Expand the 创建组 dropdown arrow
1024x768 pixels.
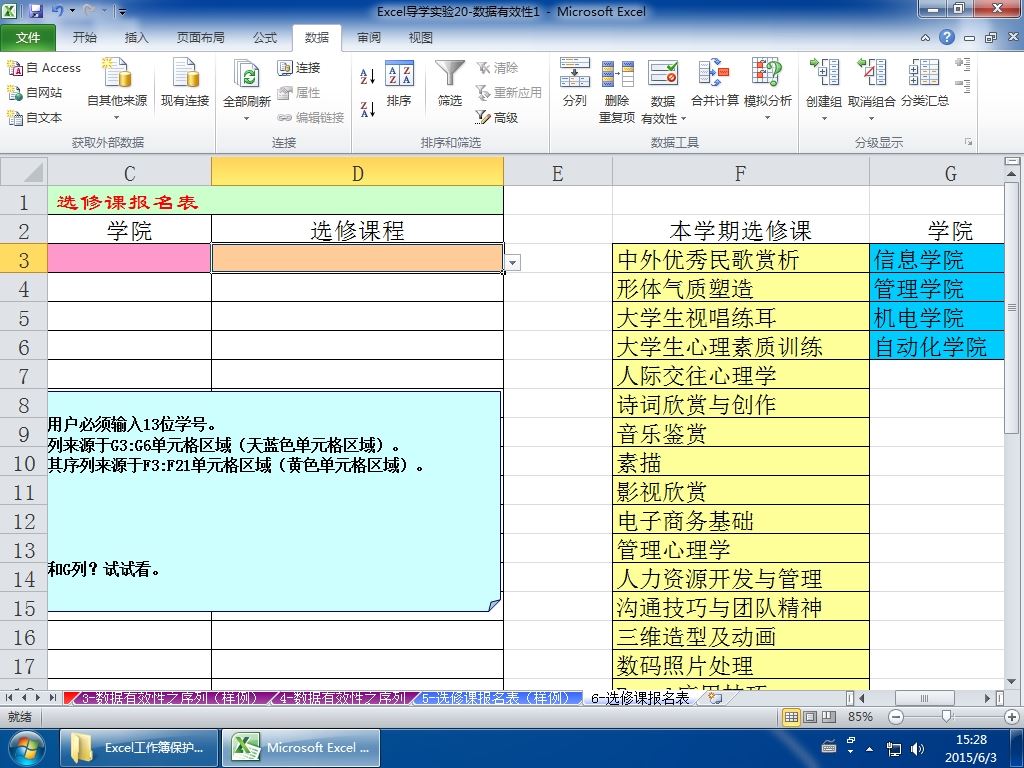824,119
